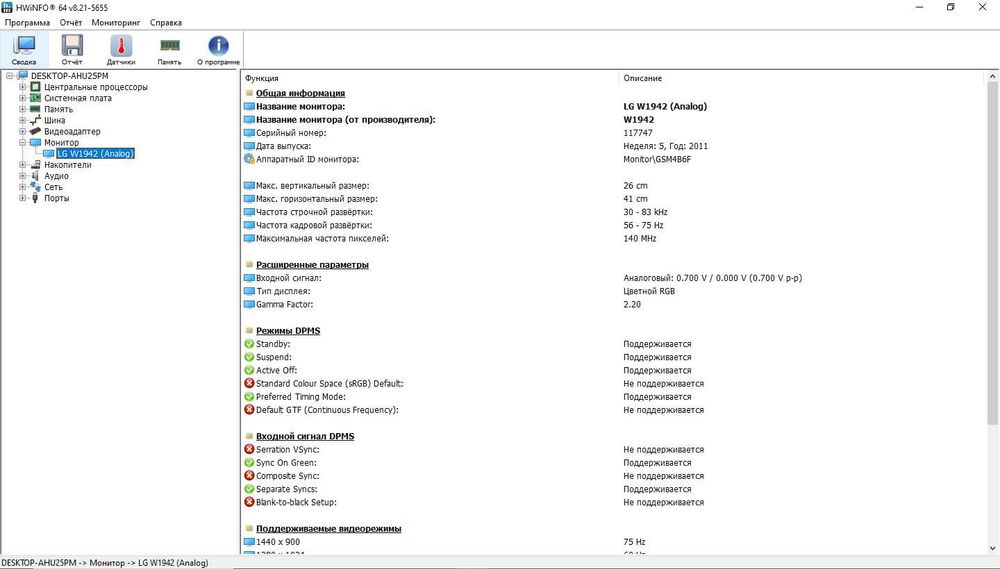
Task: Expand the Центральные процессоры tree node
Action: point(22,87)
